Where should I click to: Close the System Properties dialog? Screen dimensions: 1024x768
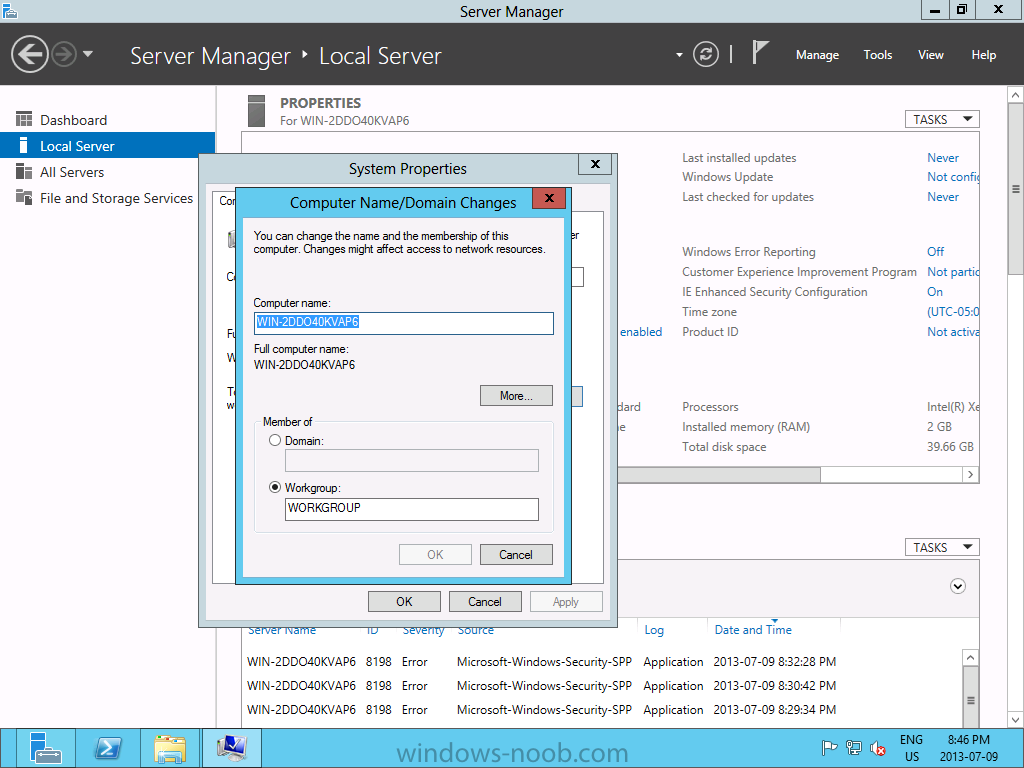tap(595, 164)
